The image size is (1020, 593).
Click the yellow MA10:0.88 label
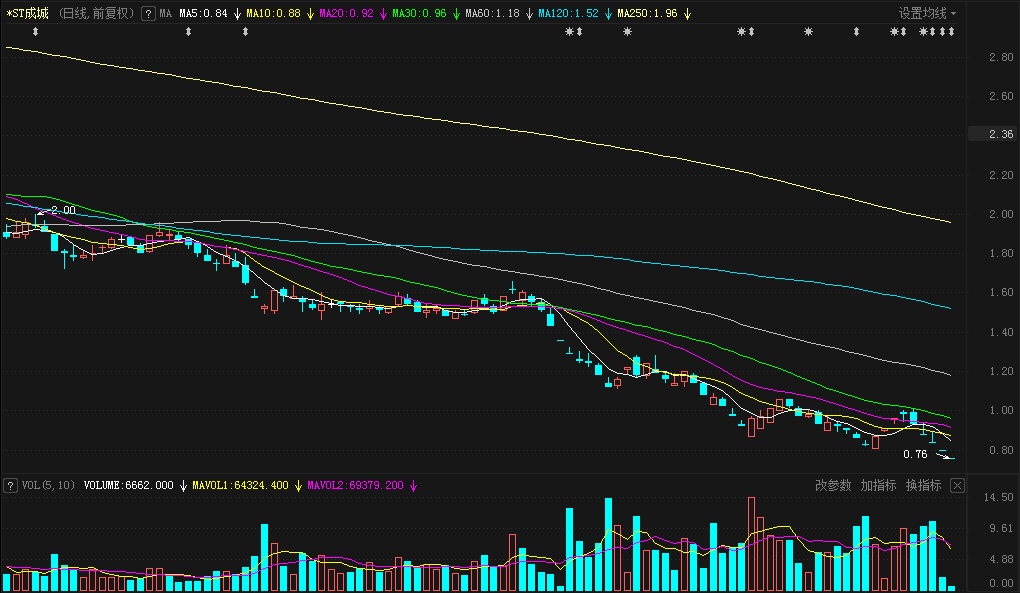273,14
